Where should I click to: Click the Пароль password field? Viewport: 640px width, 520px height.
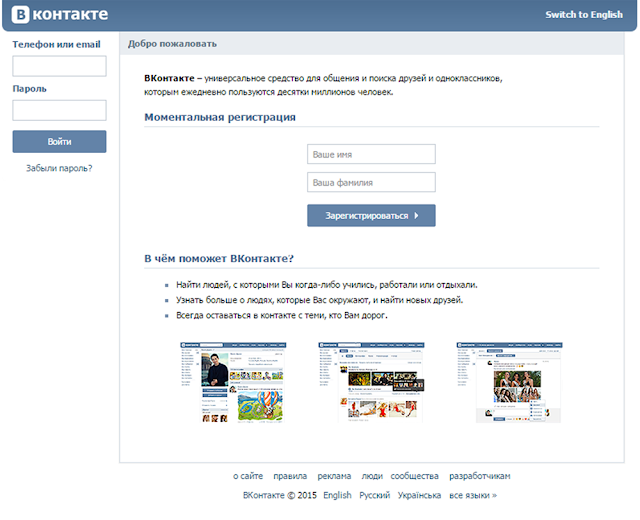59,110
